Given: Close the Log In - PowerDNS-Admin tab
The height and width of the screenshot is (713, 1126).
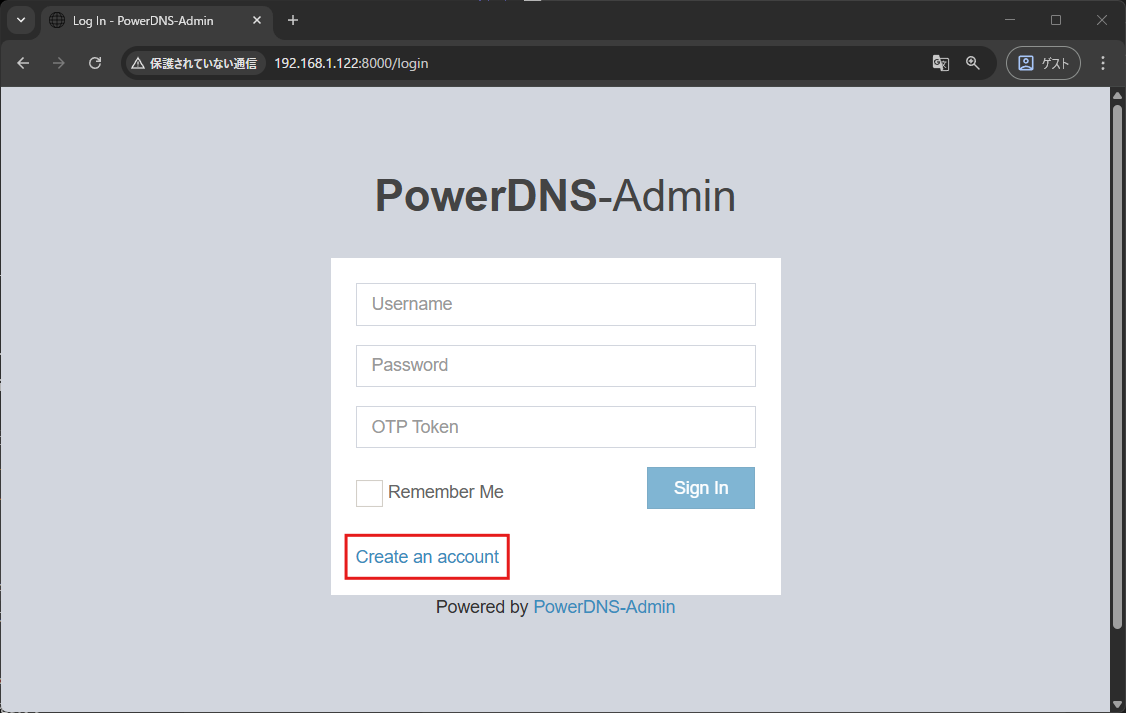Looking at the screenshot, I should pos(257,21).
